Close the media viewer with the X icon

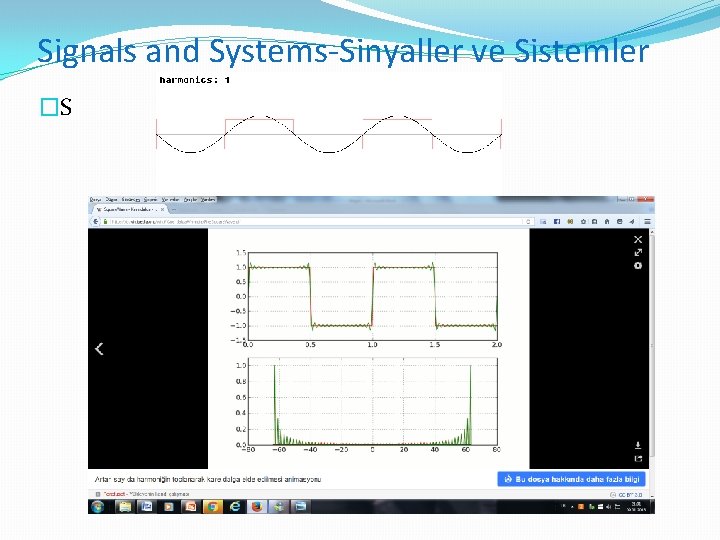(x=638, y=239)
